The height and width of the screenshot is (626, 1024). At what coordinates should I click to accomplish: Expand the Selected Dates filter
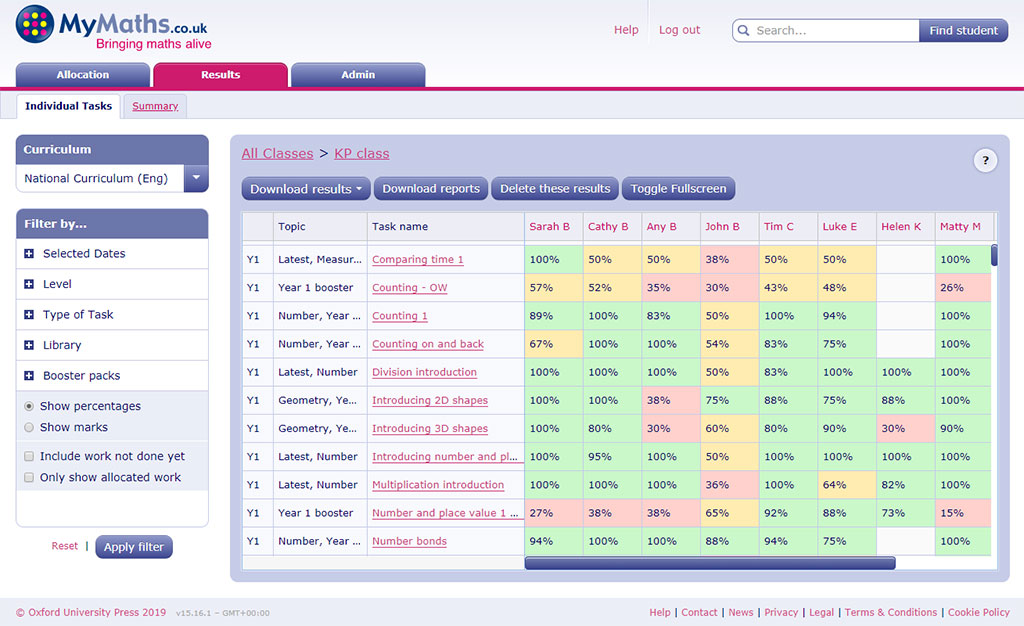pyautogui.click(x=29, y=254)
